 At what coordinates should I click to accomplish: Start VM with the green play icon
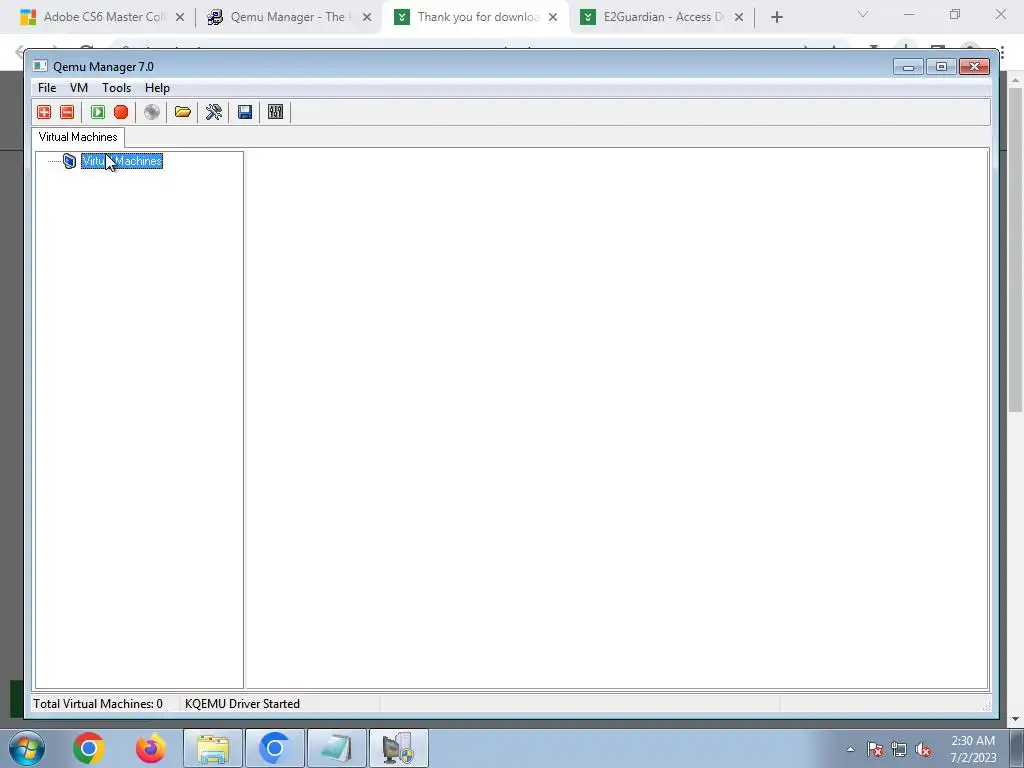(x=98, y=112)
